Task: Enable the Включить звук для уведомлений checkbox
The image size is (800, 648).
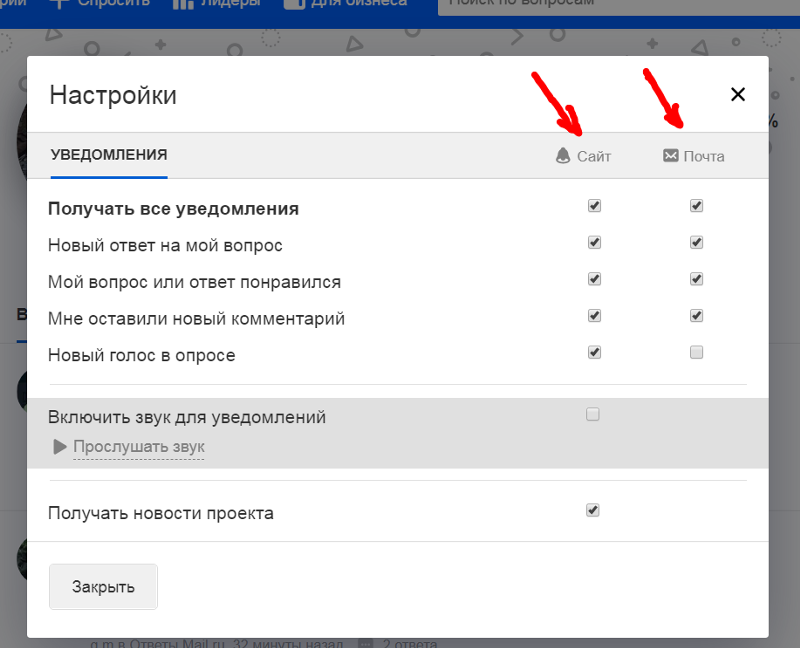Action: pos(592,414)
